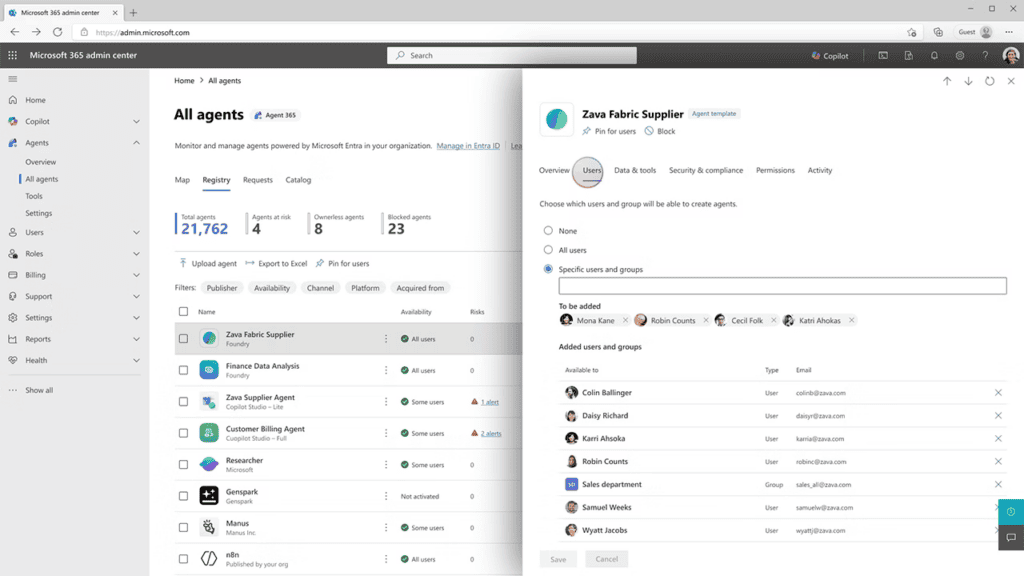The image size is (1024, 576).
Task: Expand the Support nav section
Action: click(136, 296)
